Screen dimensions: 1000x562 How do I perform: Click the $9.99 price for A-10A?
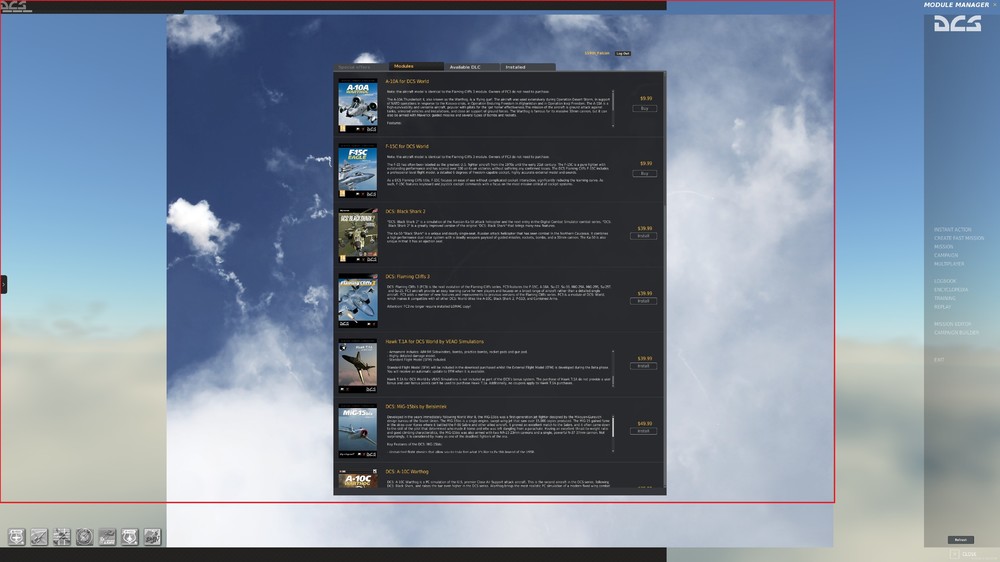tap(646, 99)
